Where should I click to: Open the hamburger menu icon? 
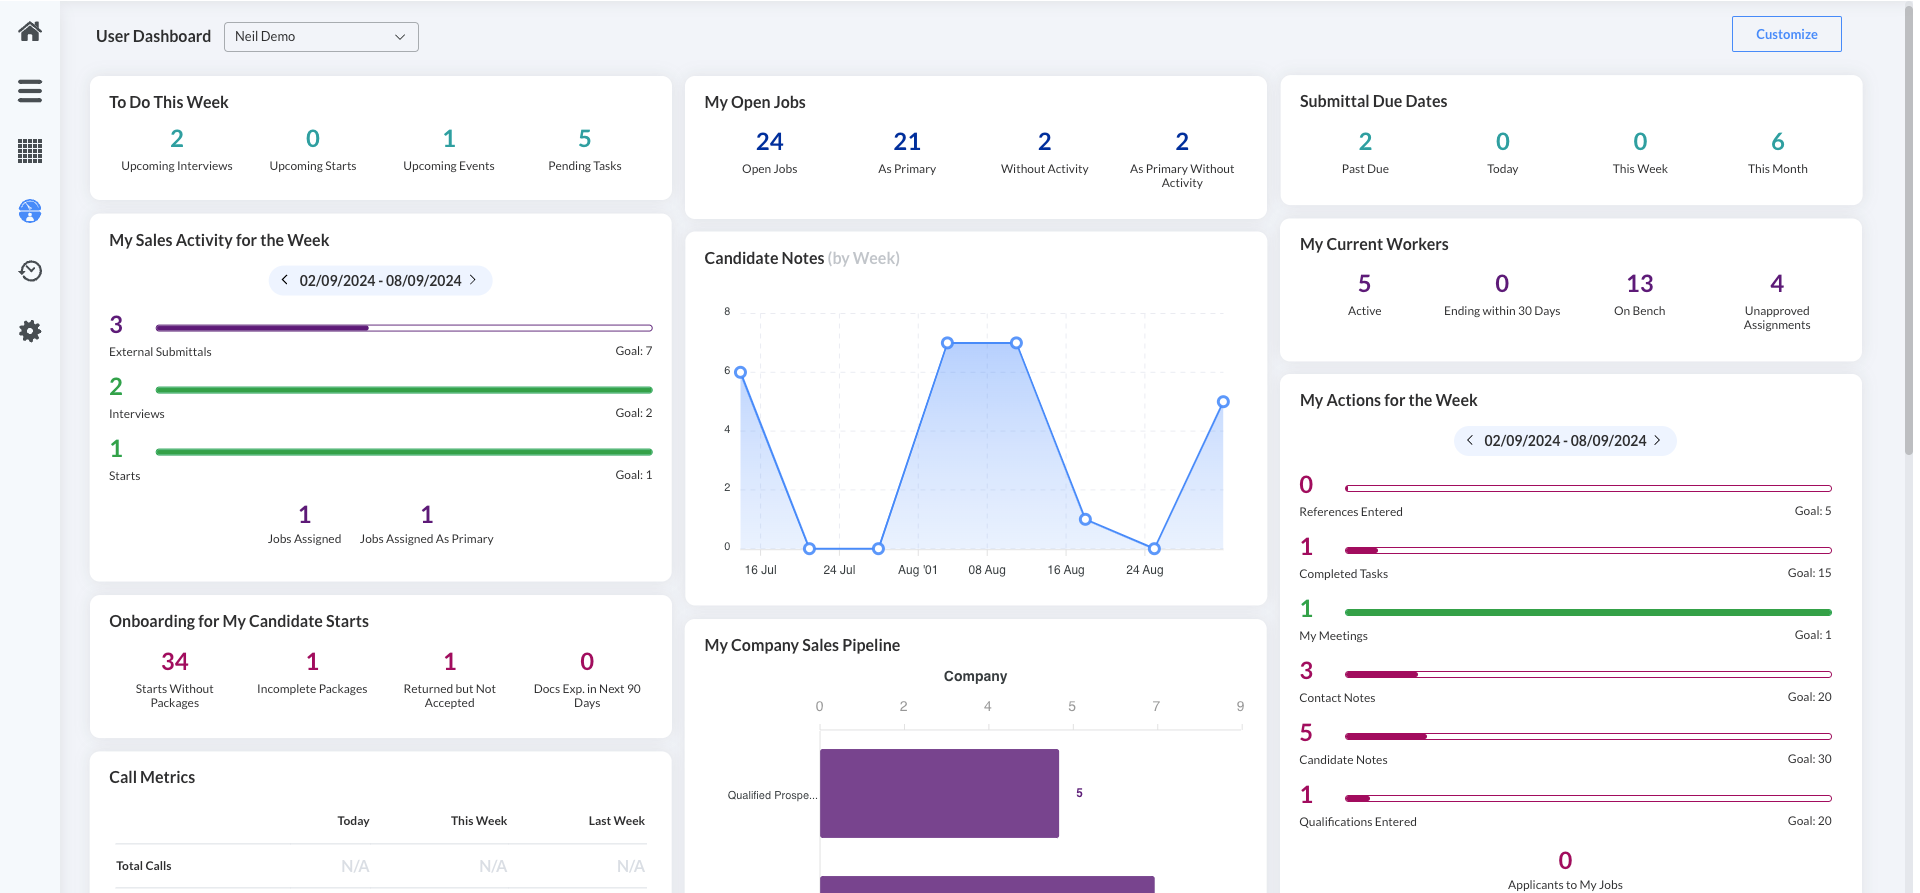point(30,91)
